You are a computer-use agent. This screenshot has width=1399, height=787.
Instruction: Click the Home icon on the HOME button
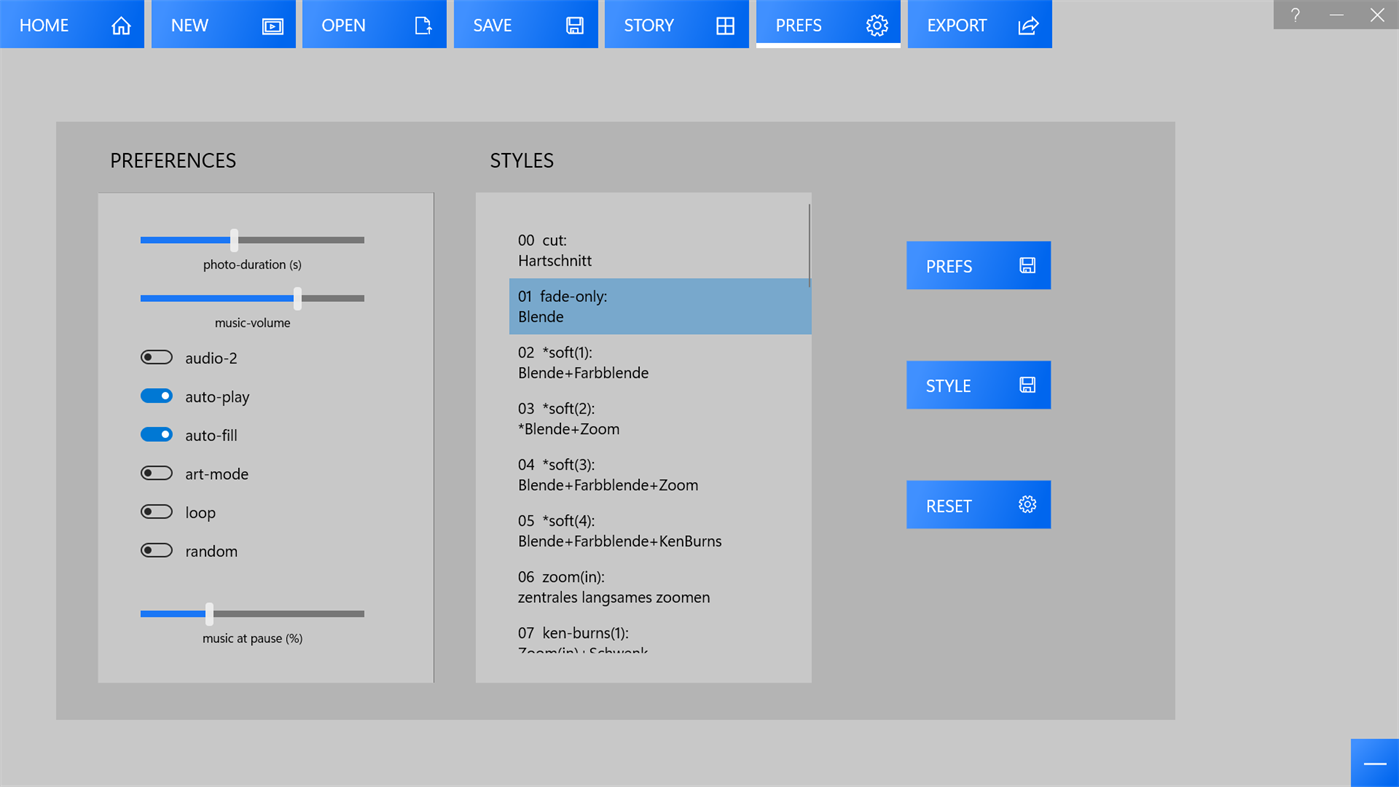tap(121, 24)
